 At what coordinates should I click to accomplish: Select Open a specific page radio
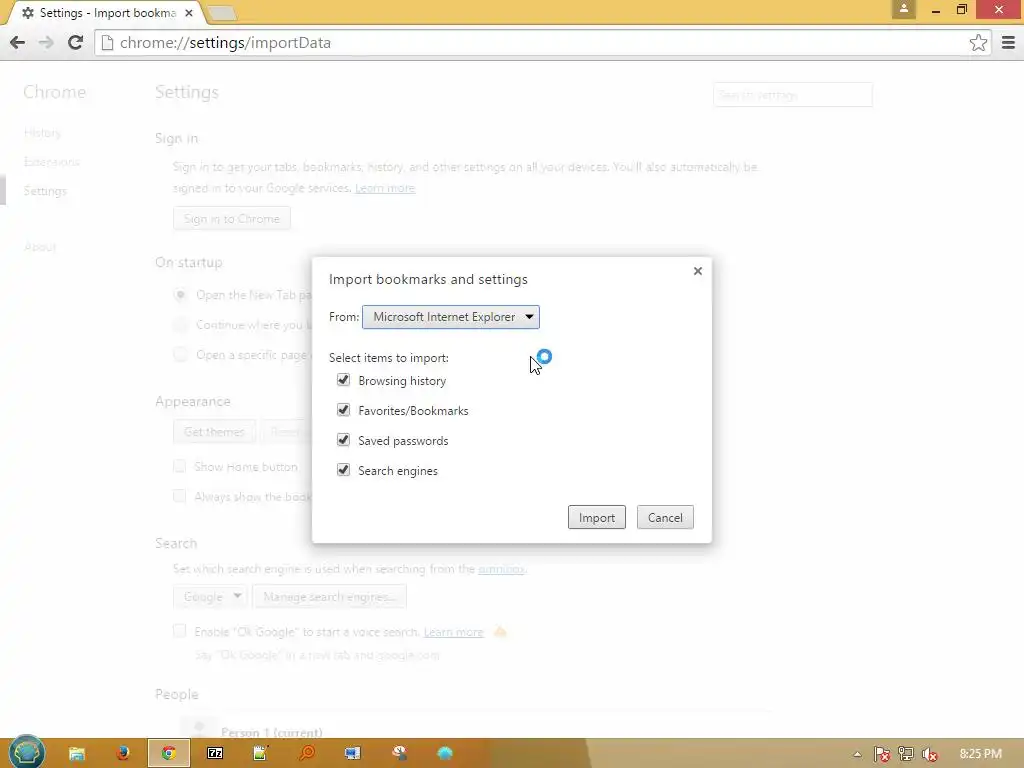click(180, 355)
